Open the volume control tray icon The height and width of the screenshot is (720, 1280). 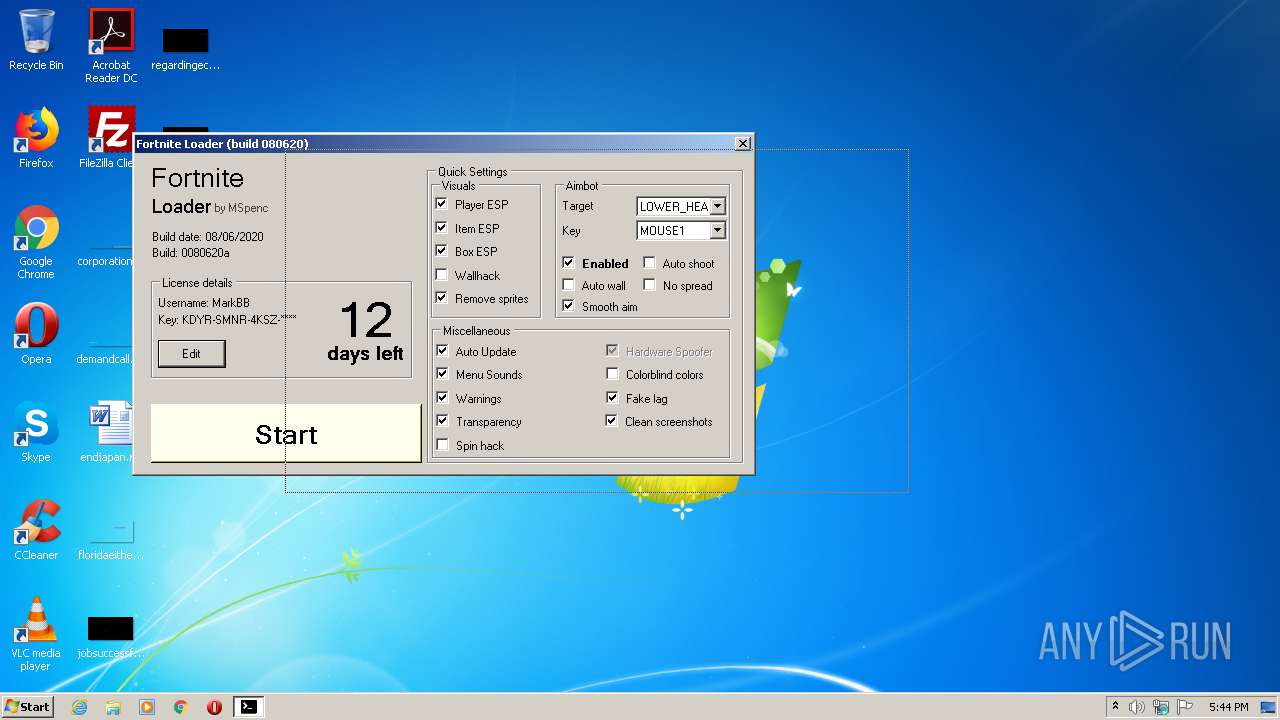(x=1137, y=707)
